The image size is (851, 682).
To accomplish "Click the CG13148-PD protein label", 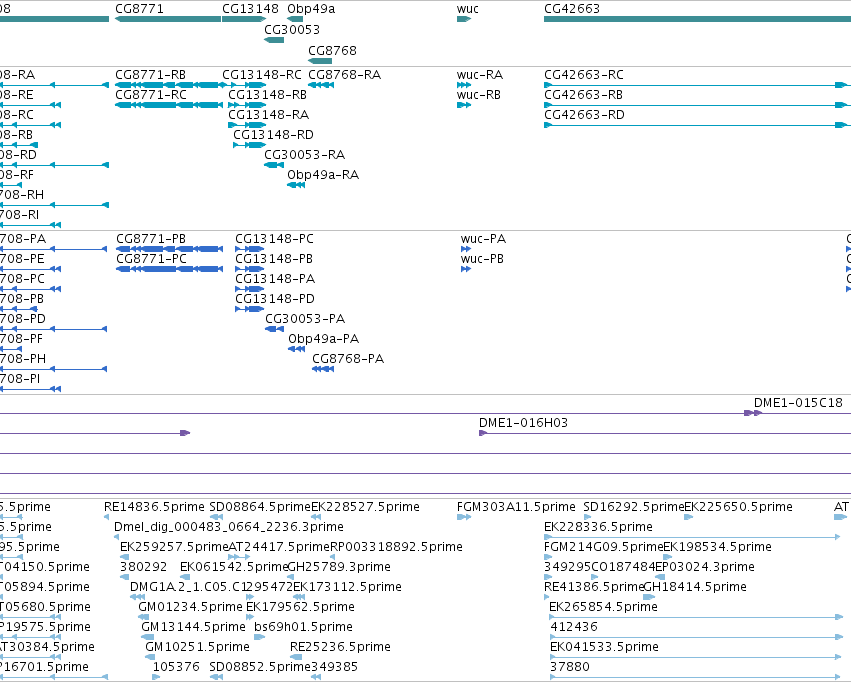I will tap(275, 299).
